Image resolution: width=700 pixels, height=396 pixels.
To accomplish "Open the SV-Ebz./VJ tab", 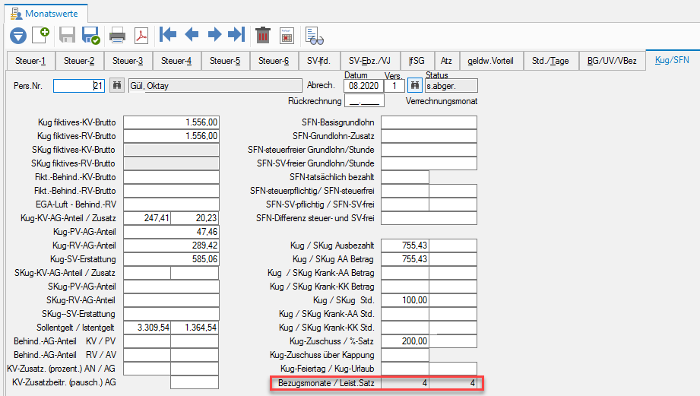I will pyautogui.click(x=370, y=61).
